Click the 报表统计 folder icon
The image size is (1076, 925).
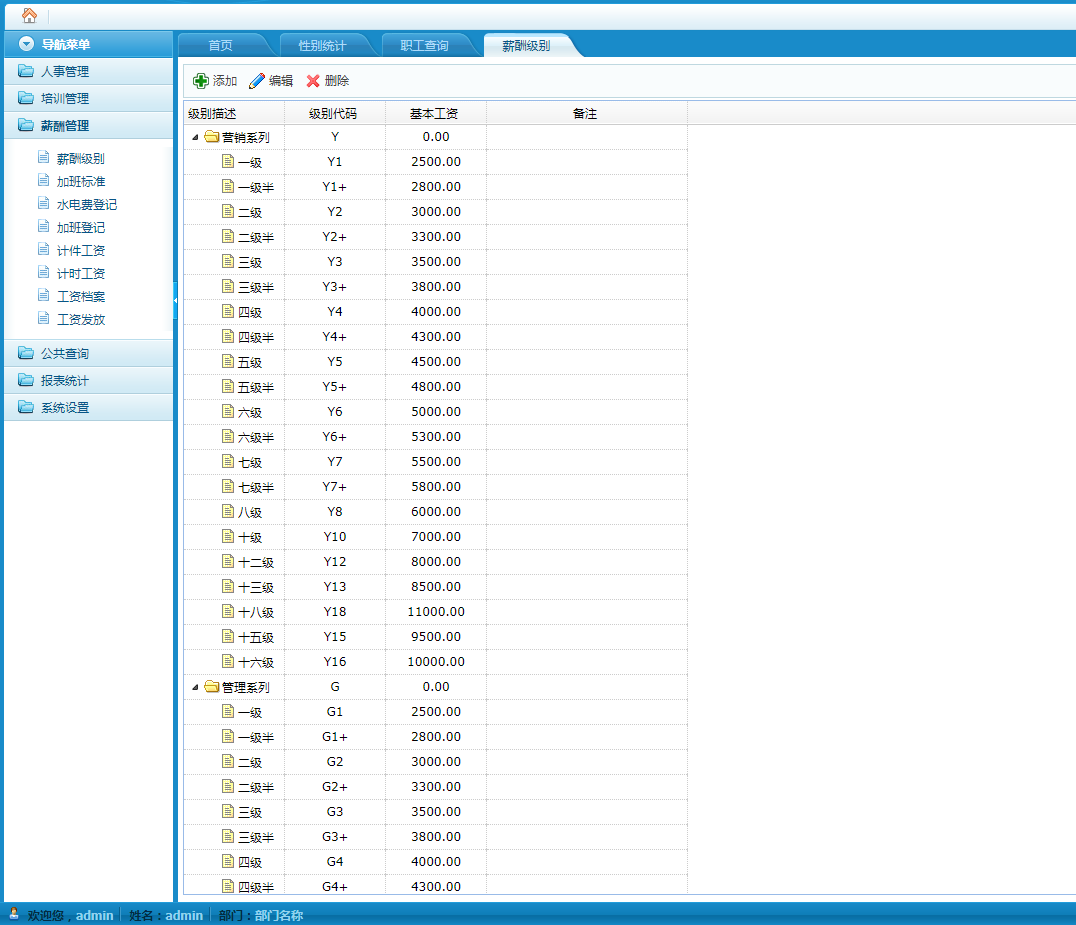point(26,380)
